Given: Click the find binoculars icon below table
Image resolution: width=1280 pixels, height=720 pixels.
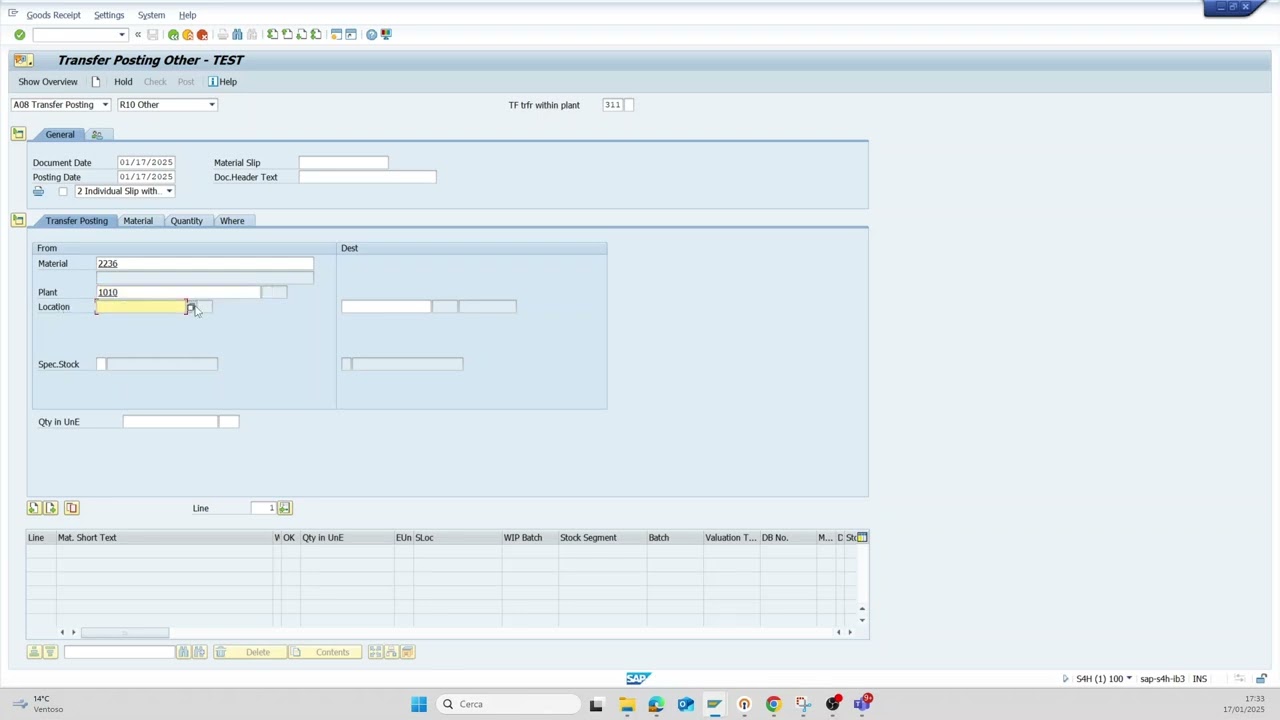Looking at the screenshot, I should click(x=183, y=652).
